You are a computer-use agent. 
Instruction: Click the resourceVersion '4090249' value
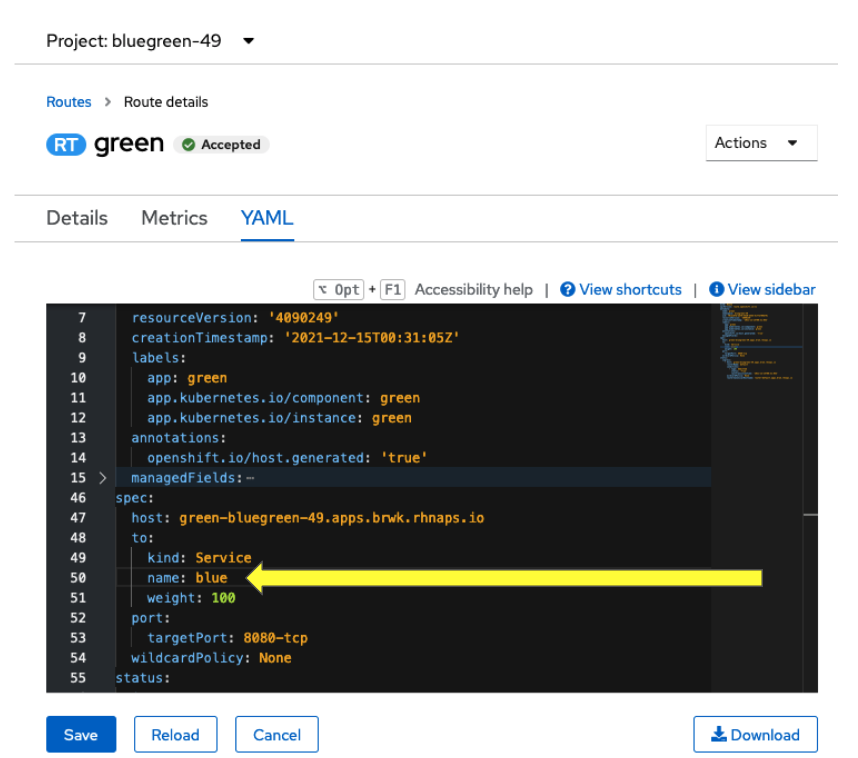(304, 318)
